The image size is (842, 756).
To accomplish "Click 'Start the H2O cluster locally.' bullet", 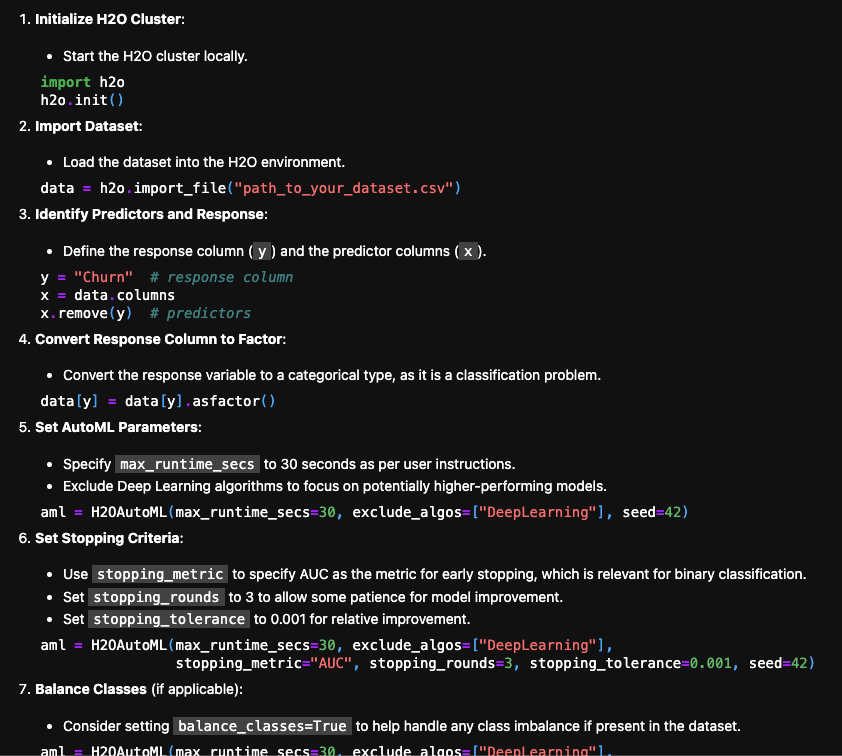I will (x=155, y=56).
